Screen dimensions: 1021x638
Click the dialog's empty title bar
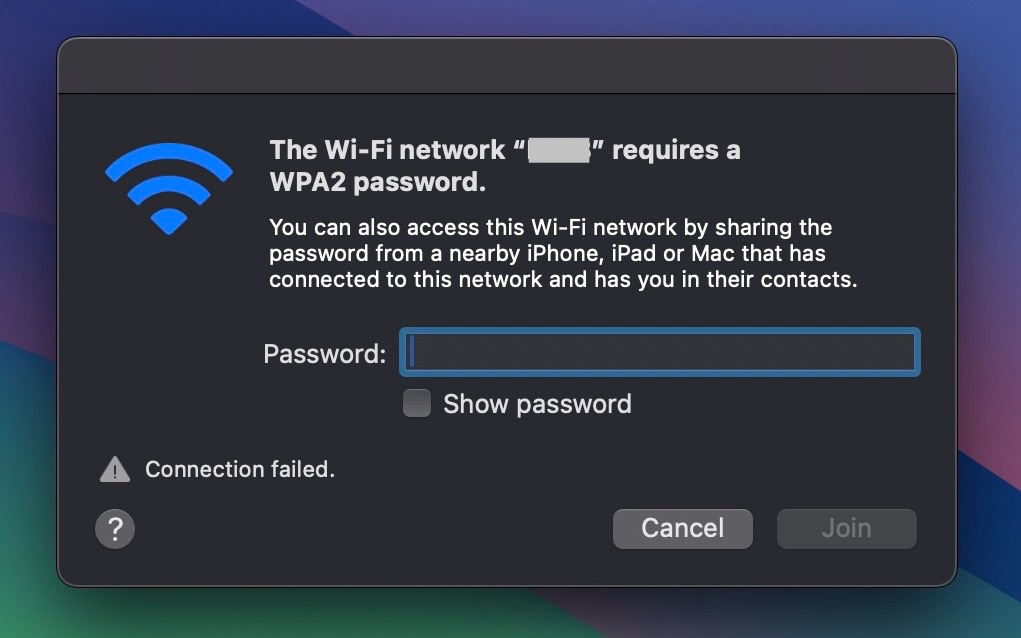506,66
